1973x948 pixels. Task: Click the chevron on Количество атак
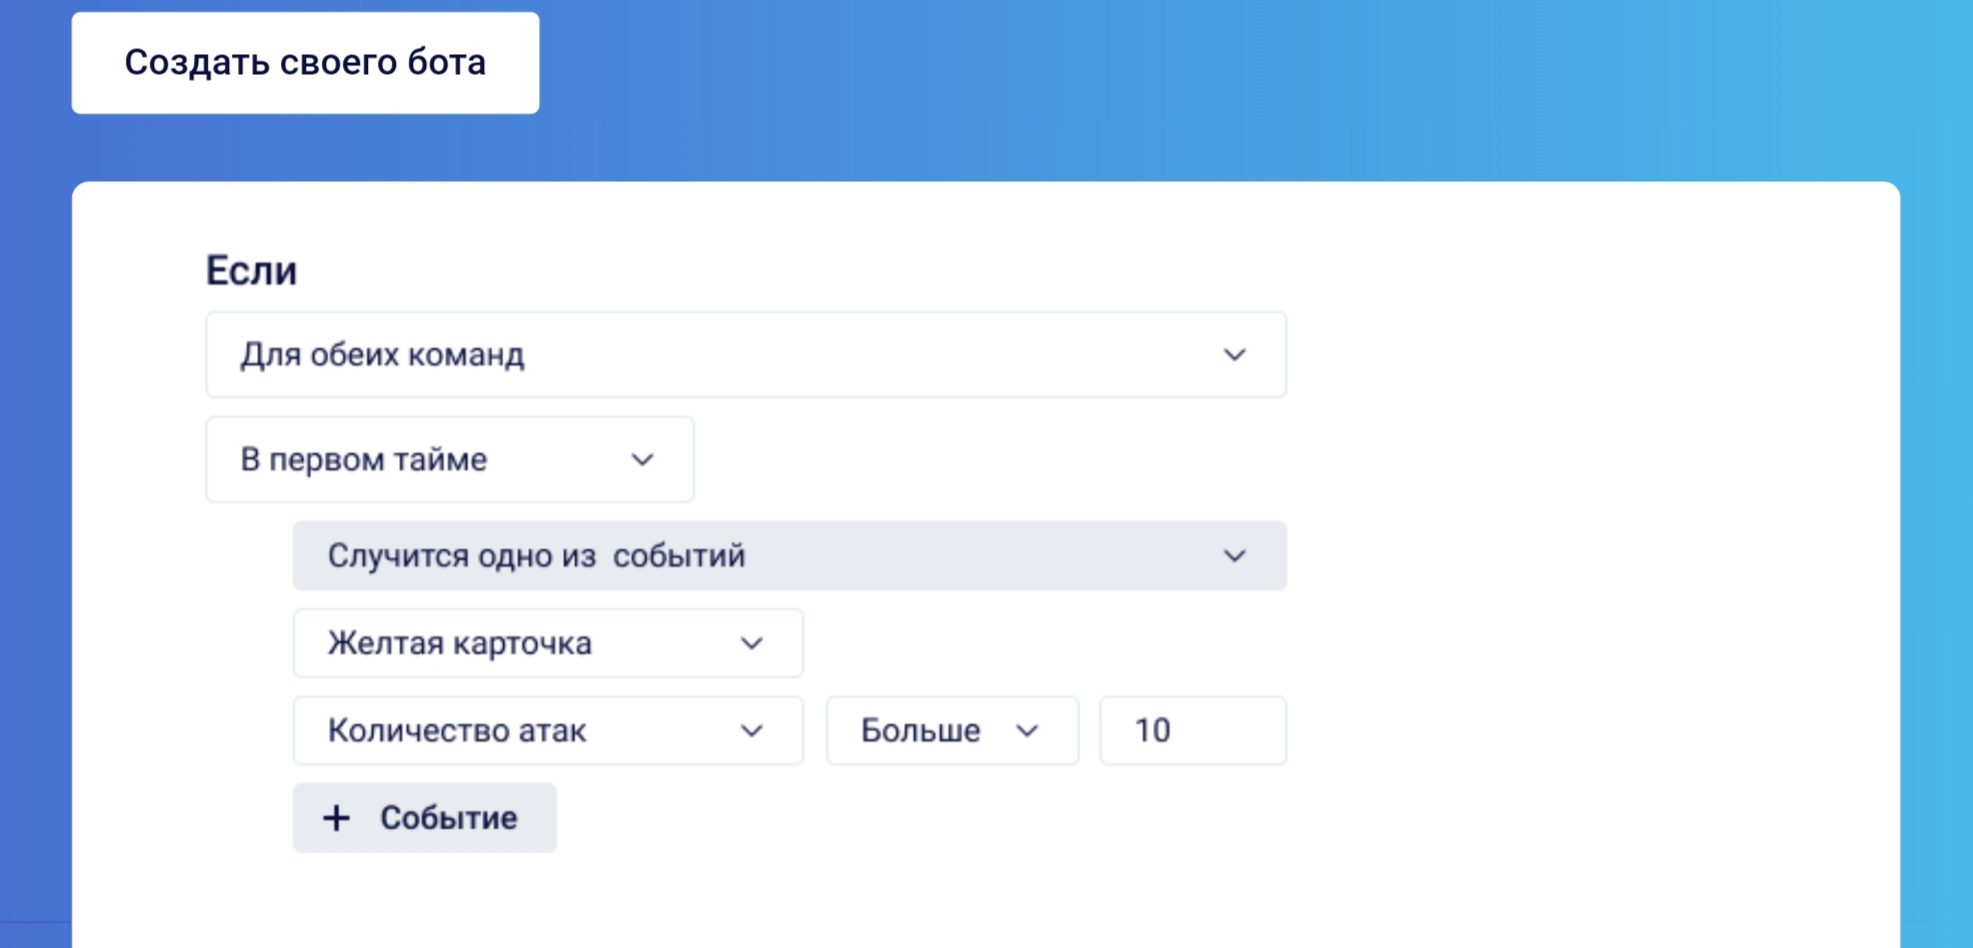point(752,730)
